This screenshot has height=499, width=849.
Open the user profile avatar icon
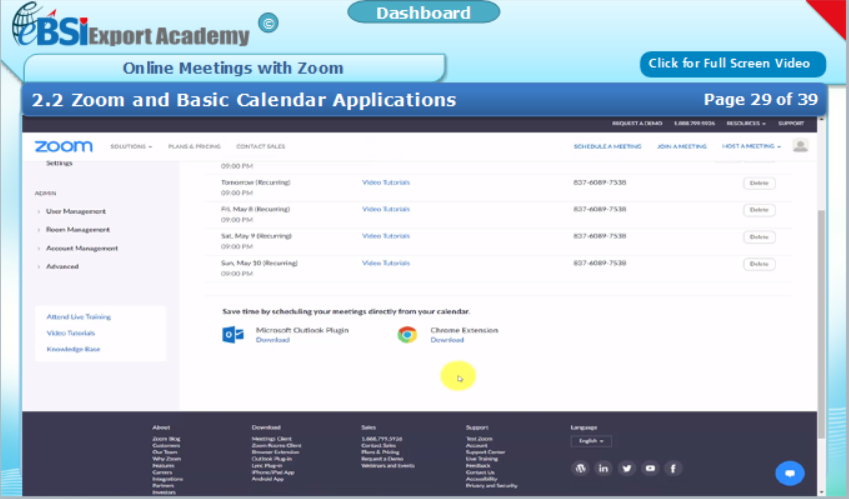[x=800, y=146]
